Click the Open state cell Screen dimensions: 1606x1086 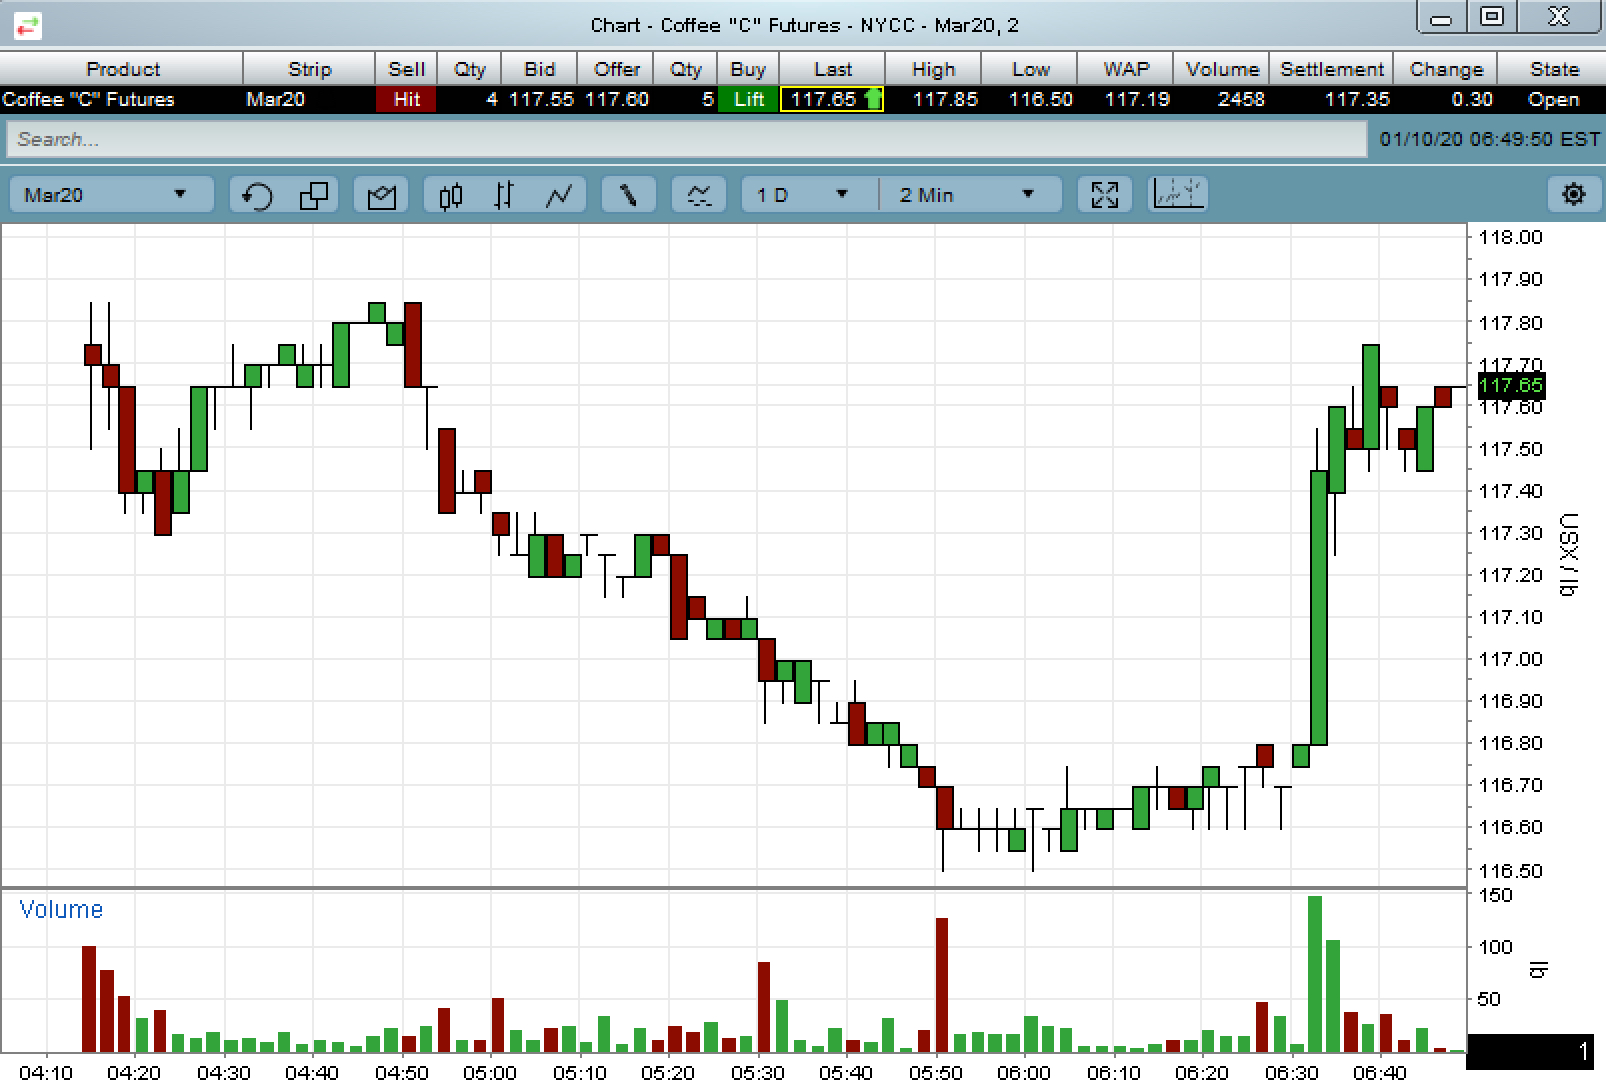1553,99
